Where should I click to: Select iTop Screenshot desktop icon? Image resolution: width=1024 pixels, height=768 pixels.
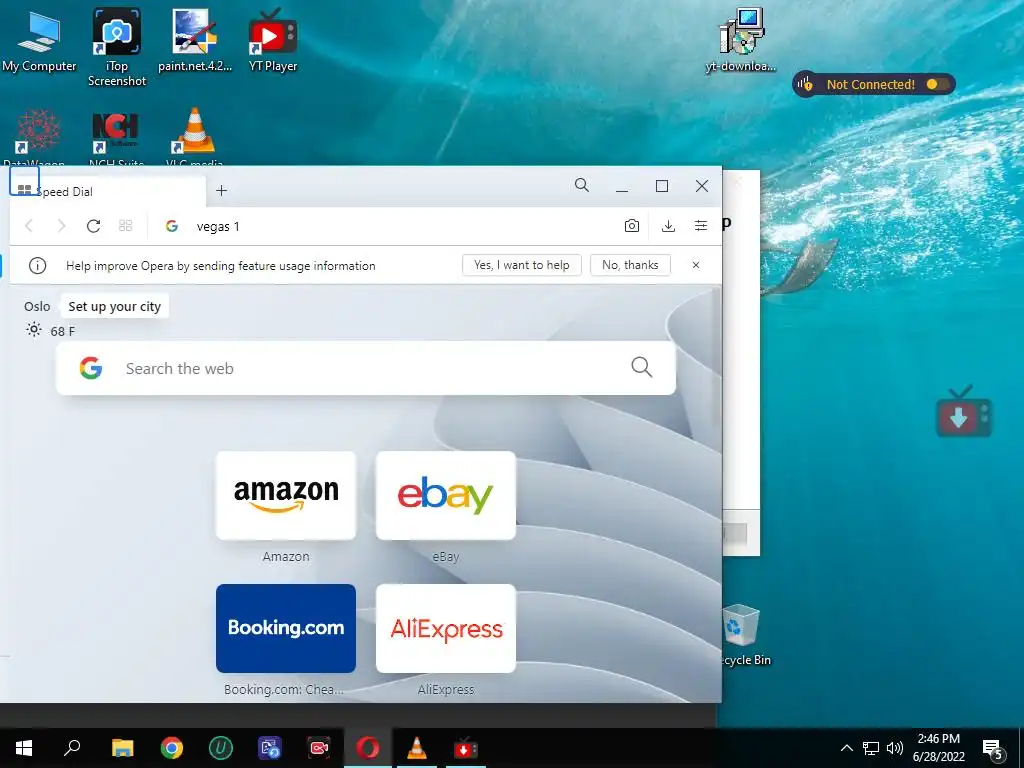[117, 47]
